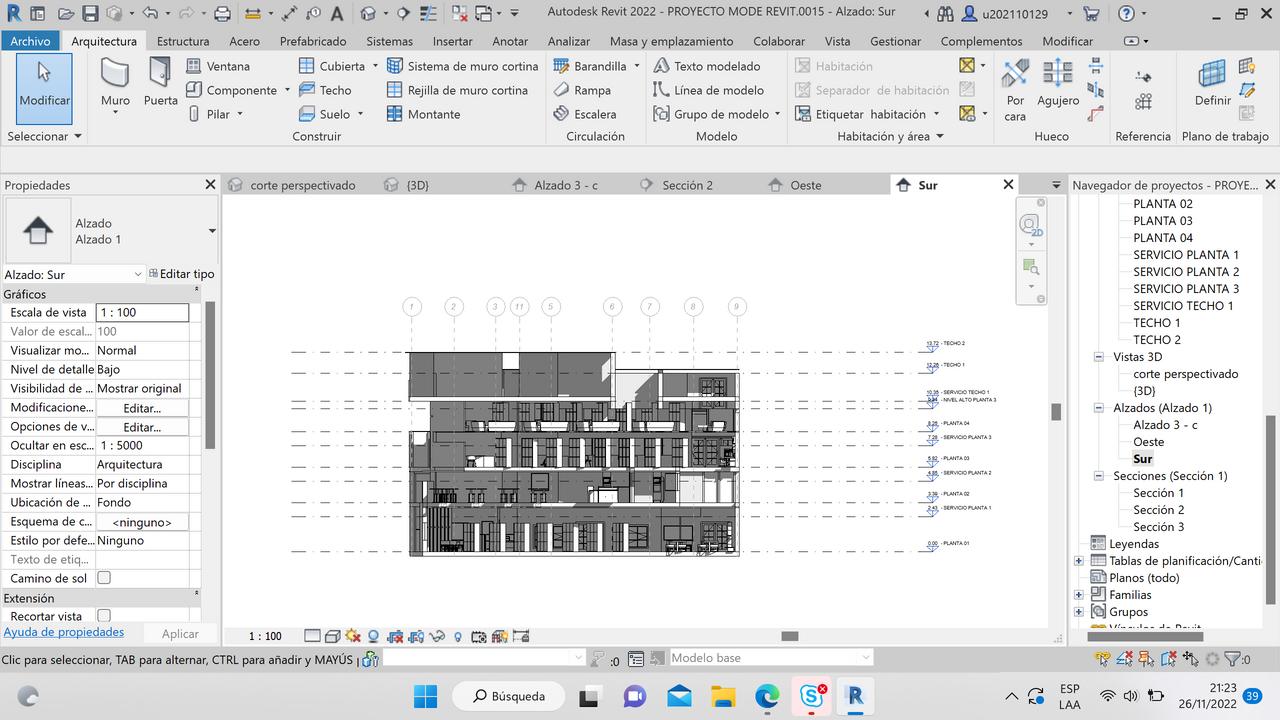Screen dimensions: 1280x720
Task: Open the Sección 2 view tab
Action: (687, 185)
